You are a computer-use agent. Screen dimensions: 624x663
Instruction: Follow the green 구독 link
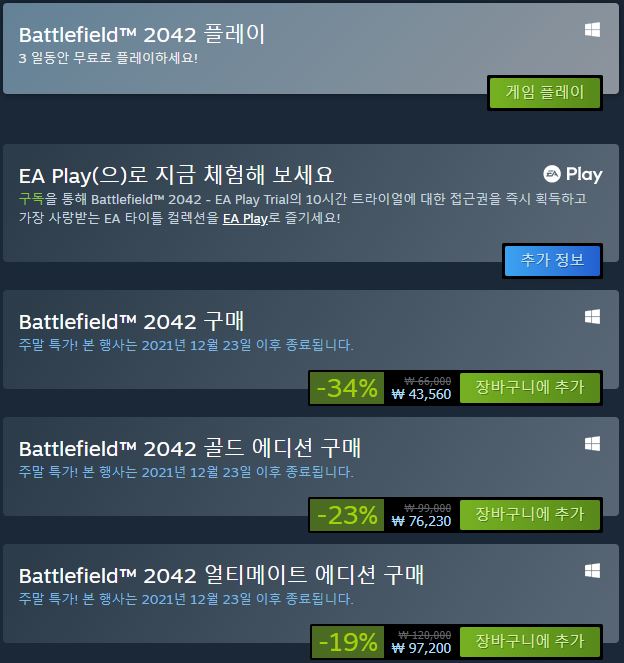(x=31, y=198)
